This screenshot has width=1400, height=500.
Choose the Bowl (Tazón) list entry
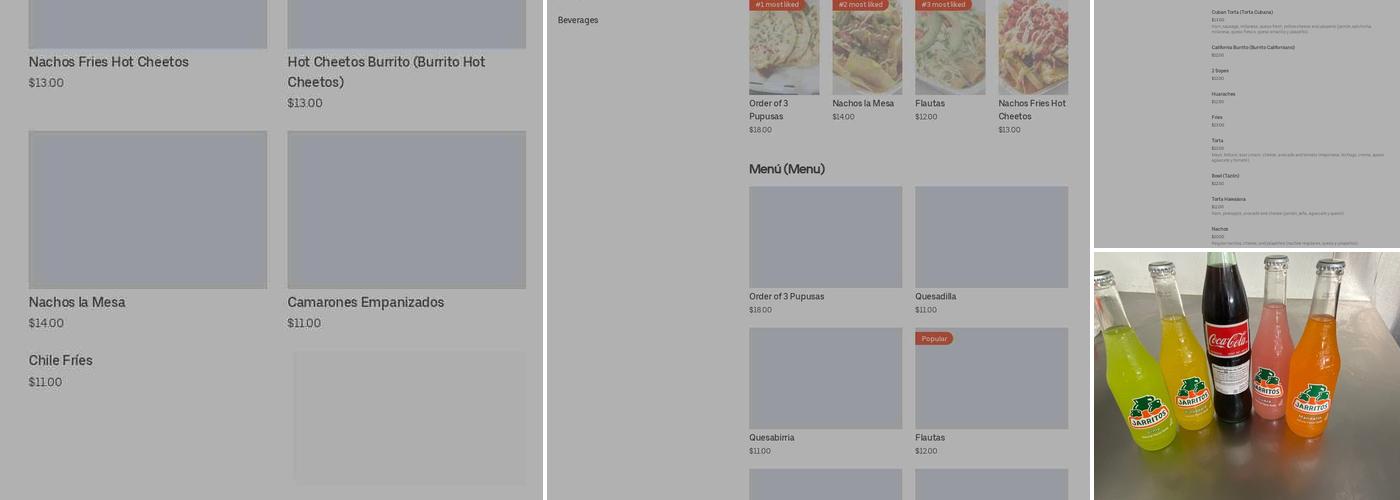[x=1225, y=176]
